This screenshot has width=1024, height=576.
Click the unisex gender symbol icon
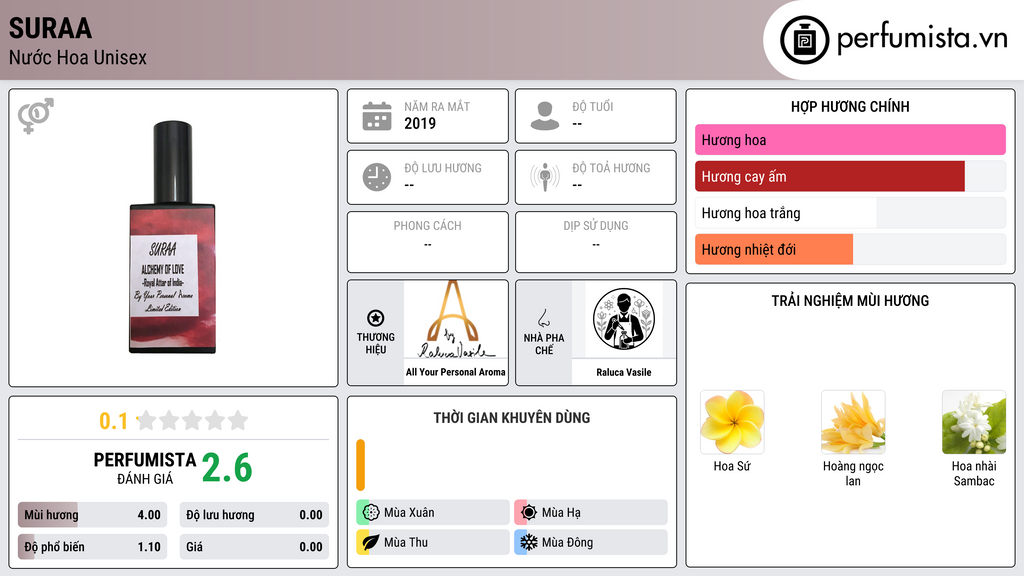[36, 116]
